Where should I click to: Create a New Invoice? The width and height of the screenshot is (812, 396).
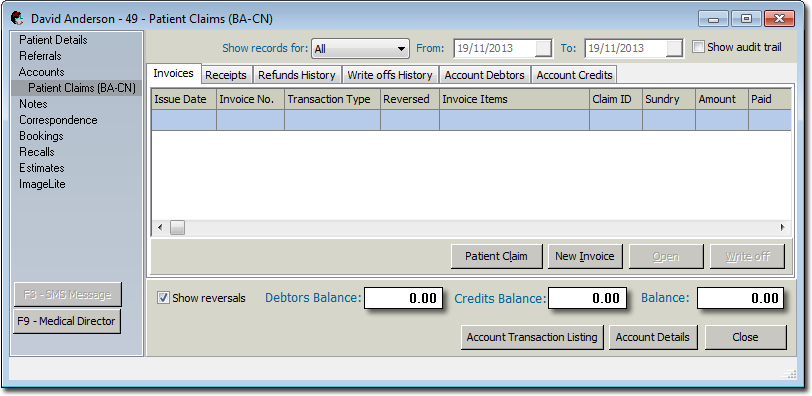(x=585, y=256)
